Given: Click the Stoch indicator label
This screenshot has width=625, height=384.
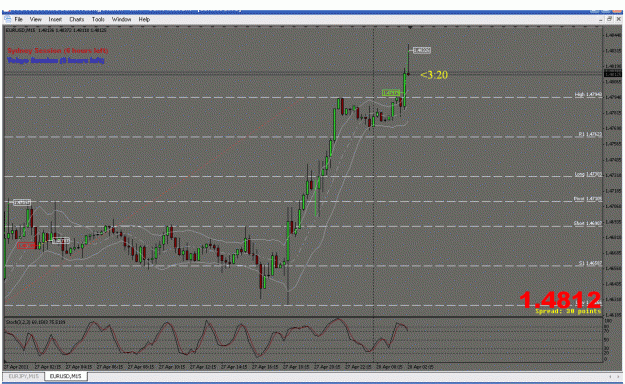Looking at the screenshot, I should (x=35, y=322).
